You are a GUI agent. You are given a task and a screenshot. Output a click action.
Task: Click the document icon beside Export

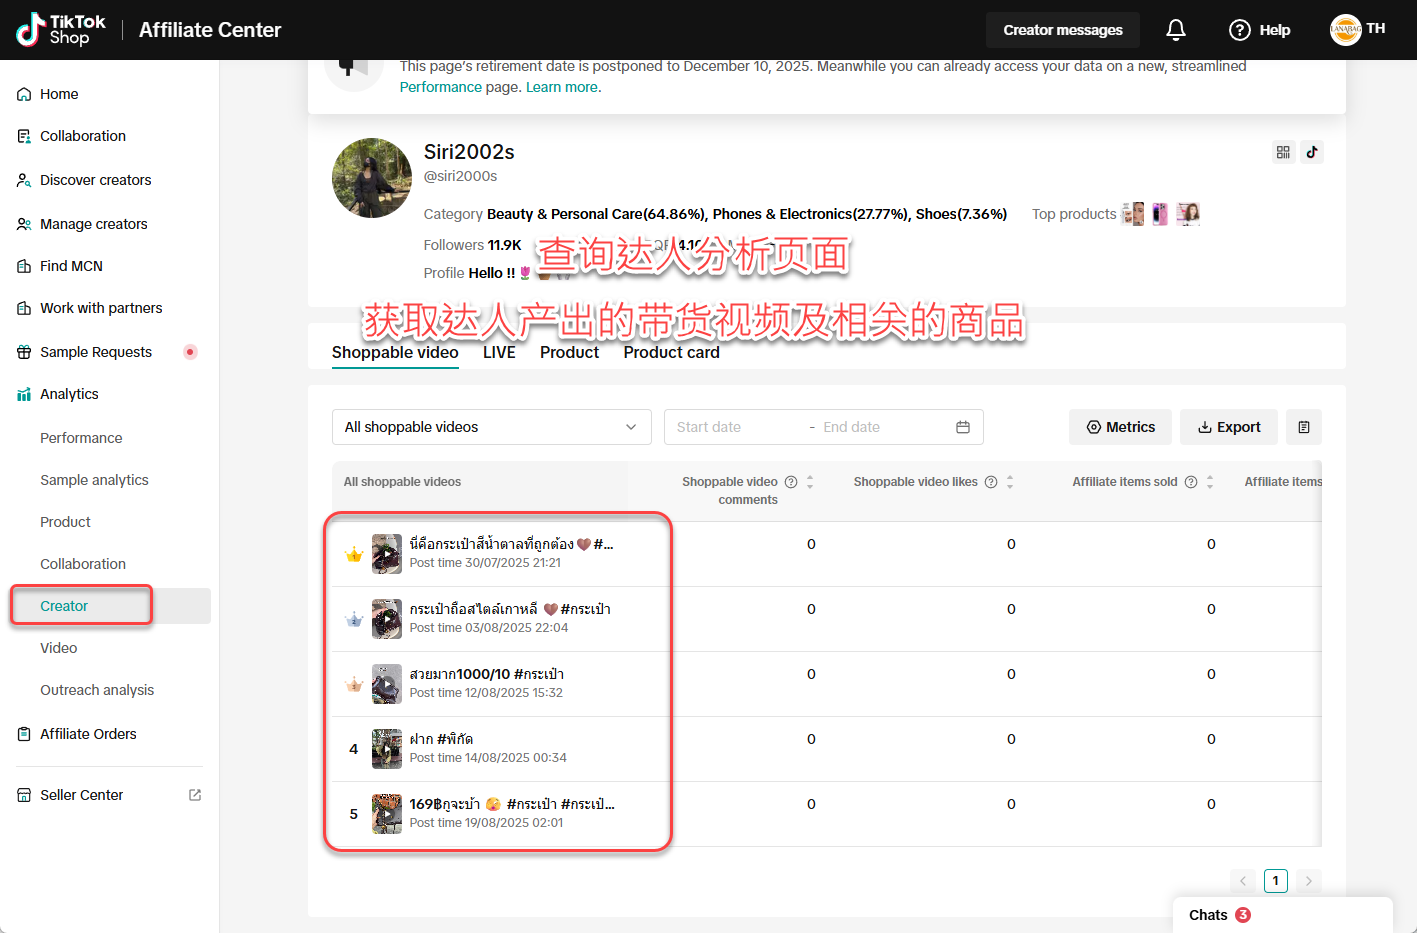click(1304, 427)
